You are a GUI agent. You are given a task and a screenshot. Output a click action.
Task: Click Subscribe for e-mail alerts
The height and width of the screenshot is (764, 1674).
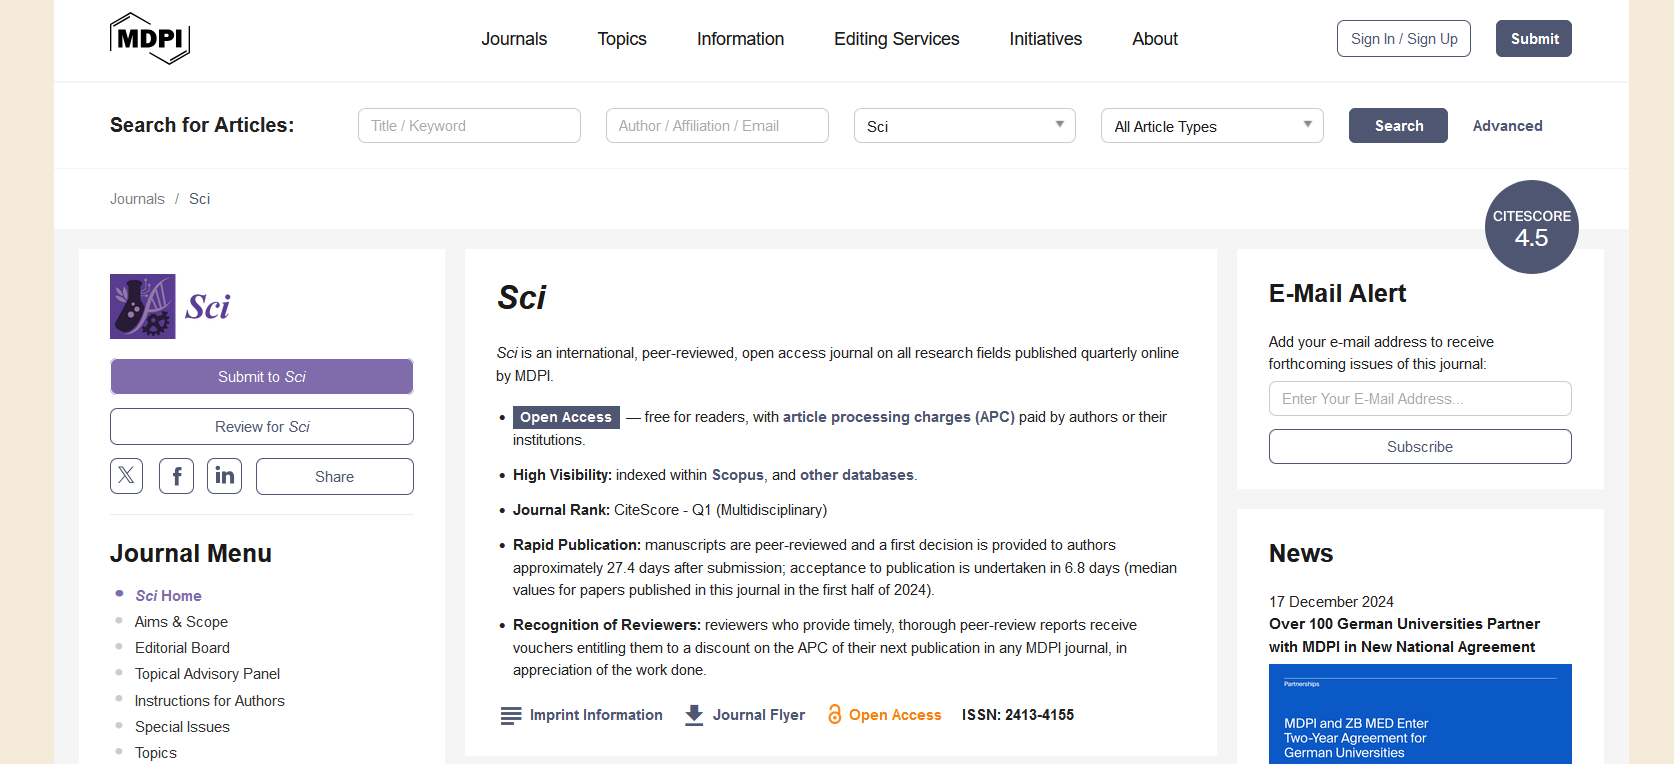click(1419, 446)
